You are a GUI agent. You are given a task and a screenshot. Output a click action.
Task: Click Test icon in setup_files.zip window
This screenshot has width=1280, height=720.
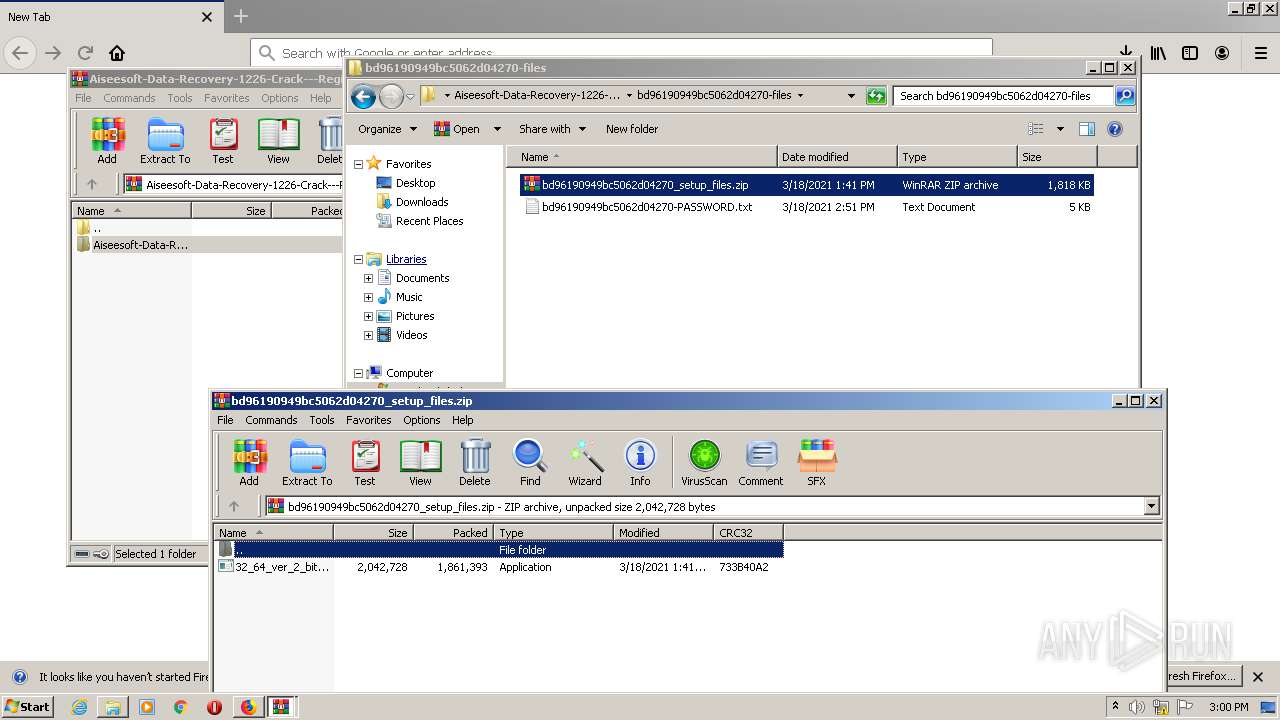click(x=365, y=463)
